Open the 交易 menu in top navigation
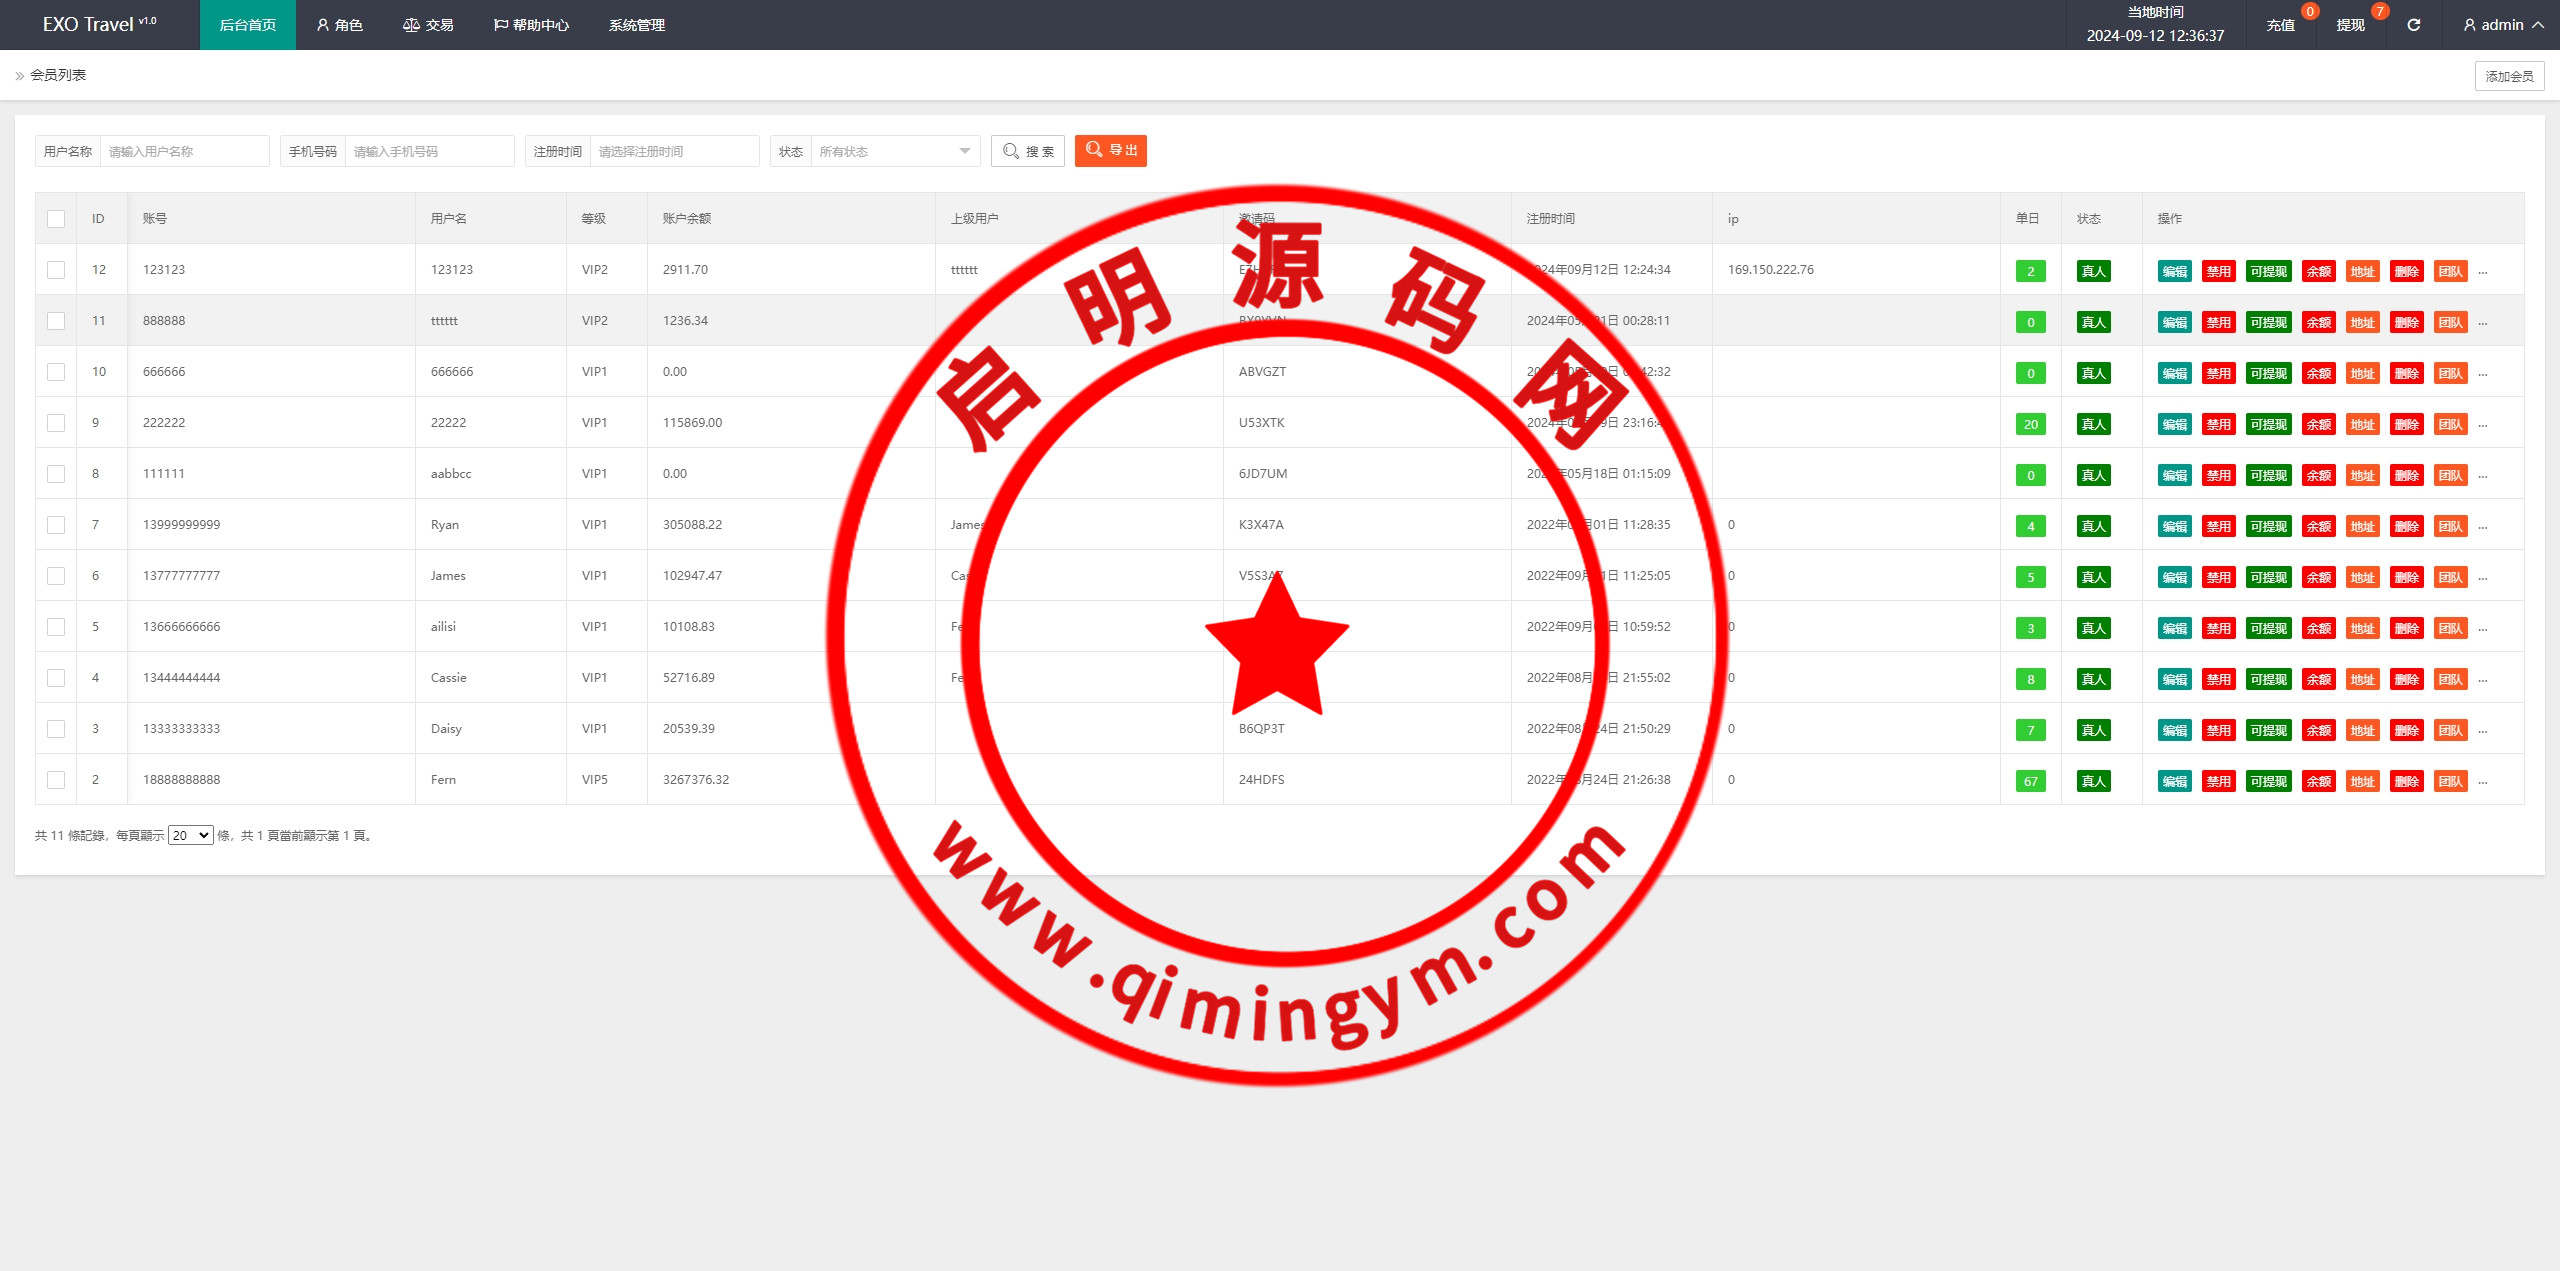The width and height of the screenshot is (2560, 1271). [x=428, y=25]
